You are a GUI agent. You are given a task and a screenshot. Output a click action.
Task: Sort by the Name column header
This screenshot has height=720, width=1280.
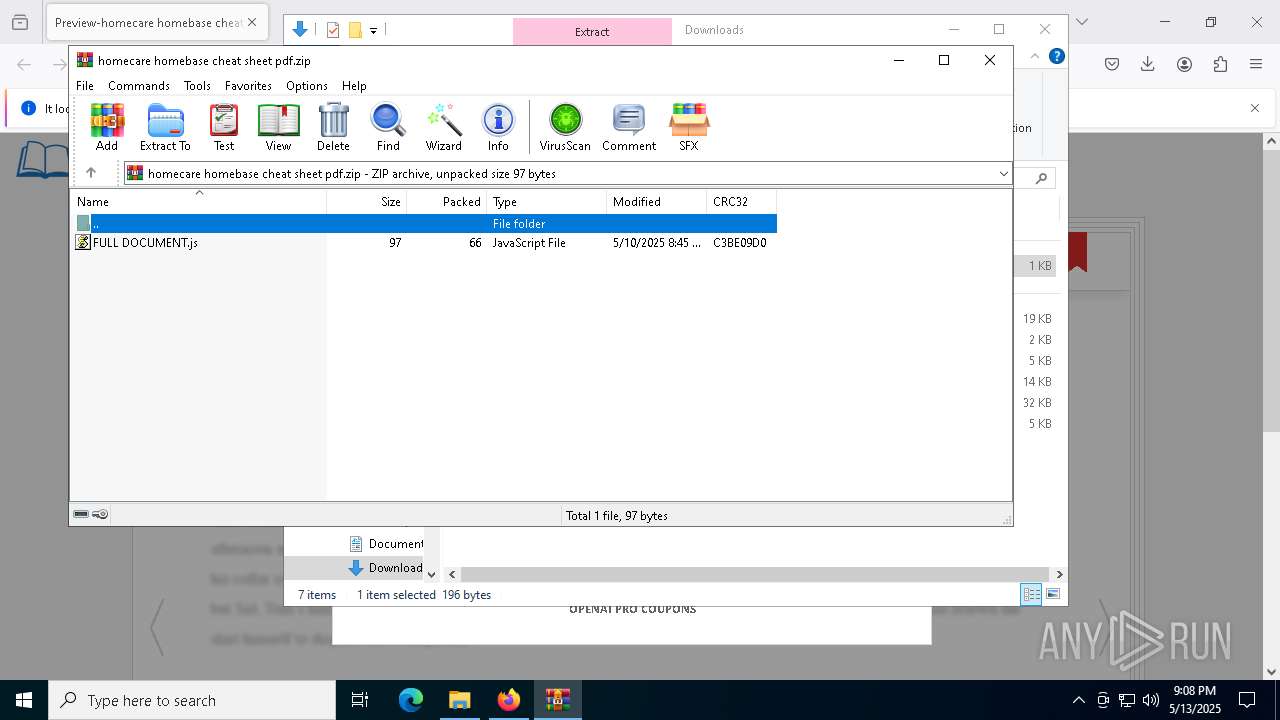198,202
